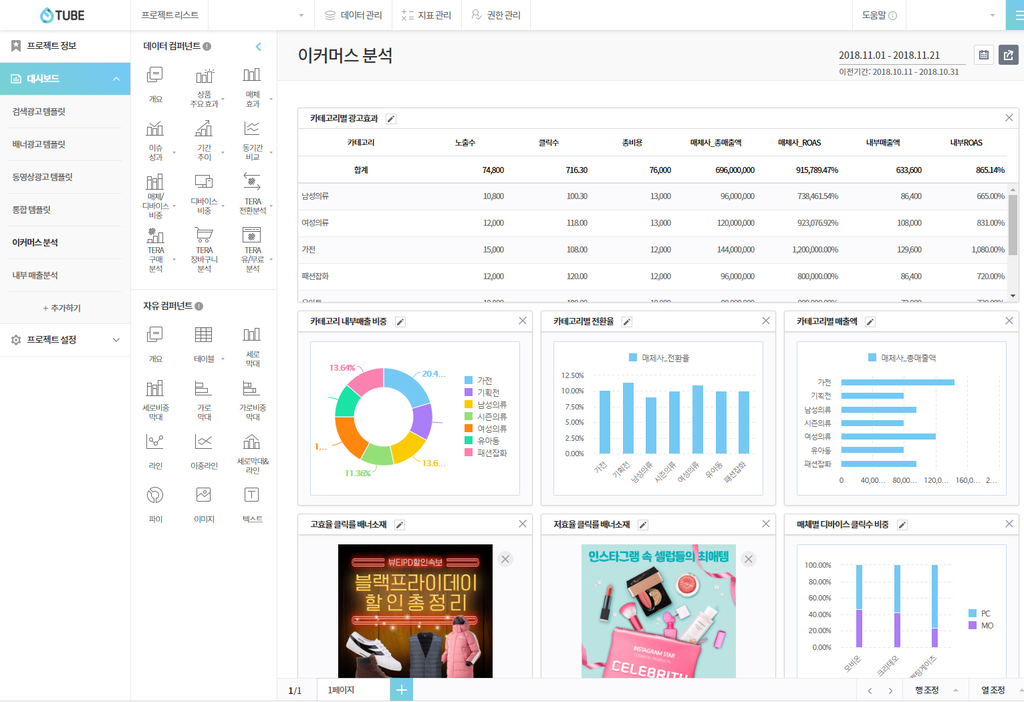Add the 매체 효과 component
1024x702 pixels.
[x=252, y=88]
